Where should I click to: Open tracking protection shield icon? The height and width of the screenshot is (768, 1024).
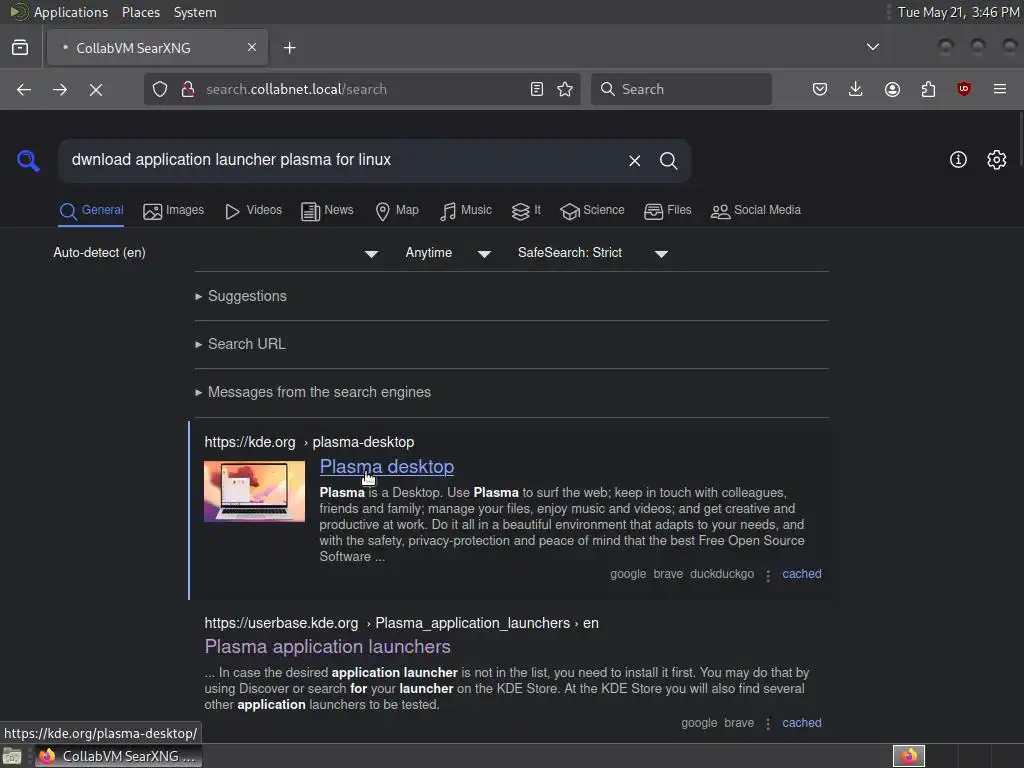160,89
